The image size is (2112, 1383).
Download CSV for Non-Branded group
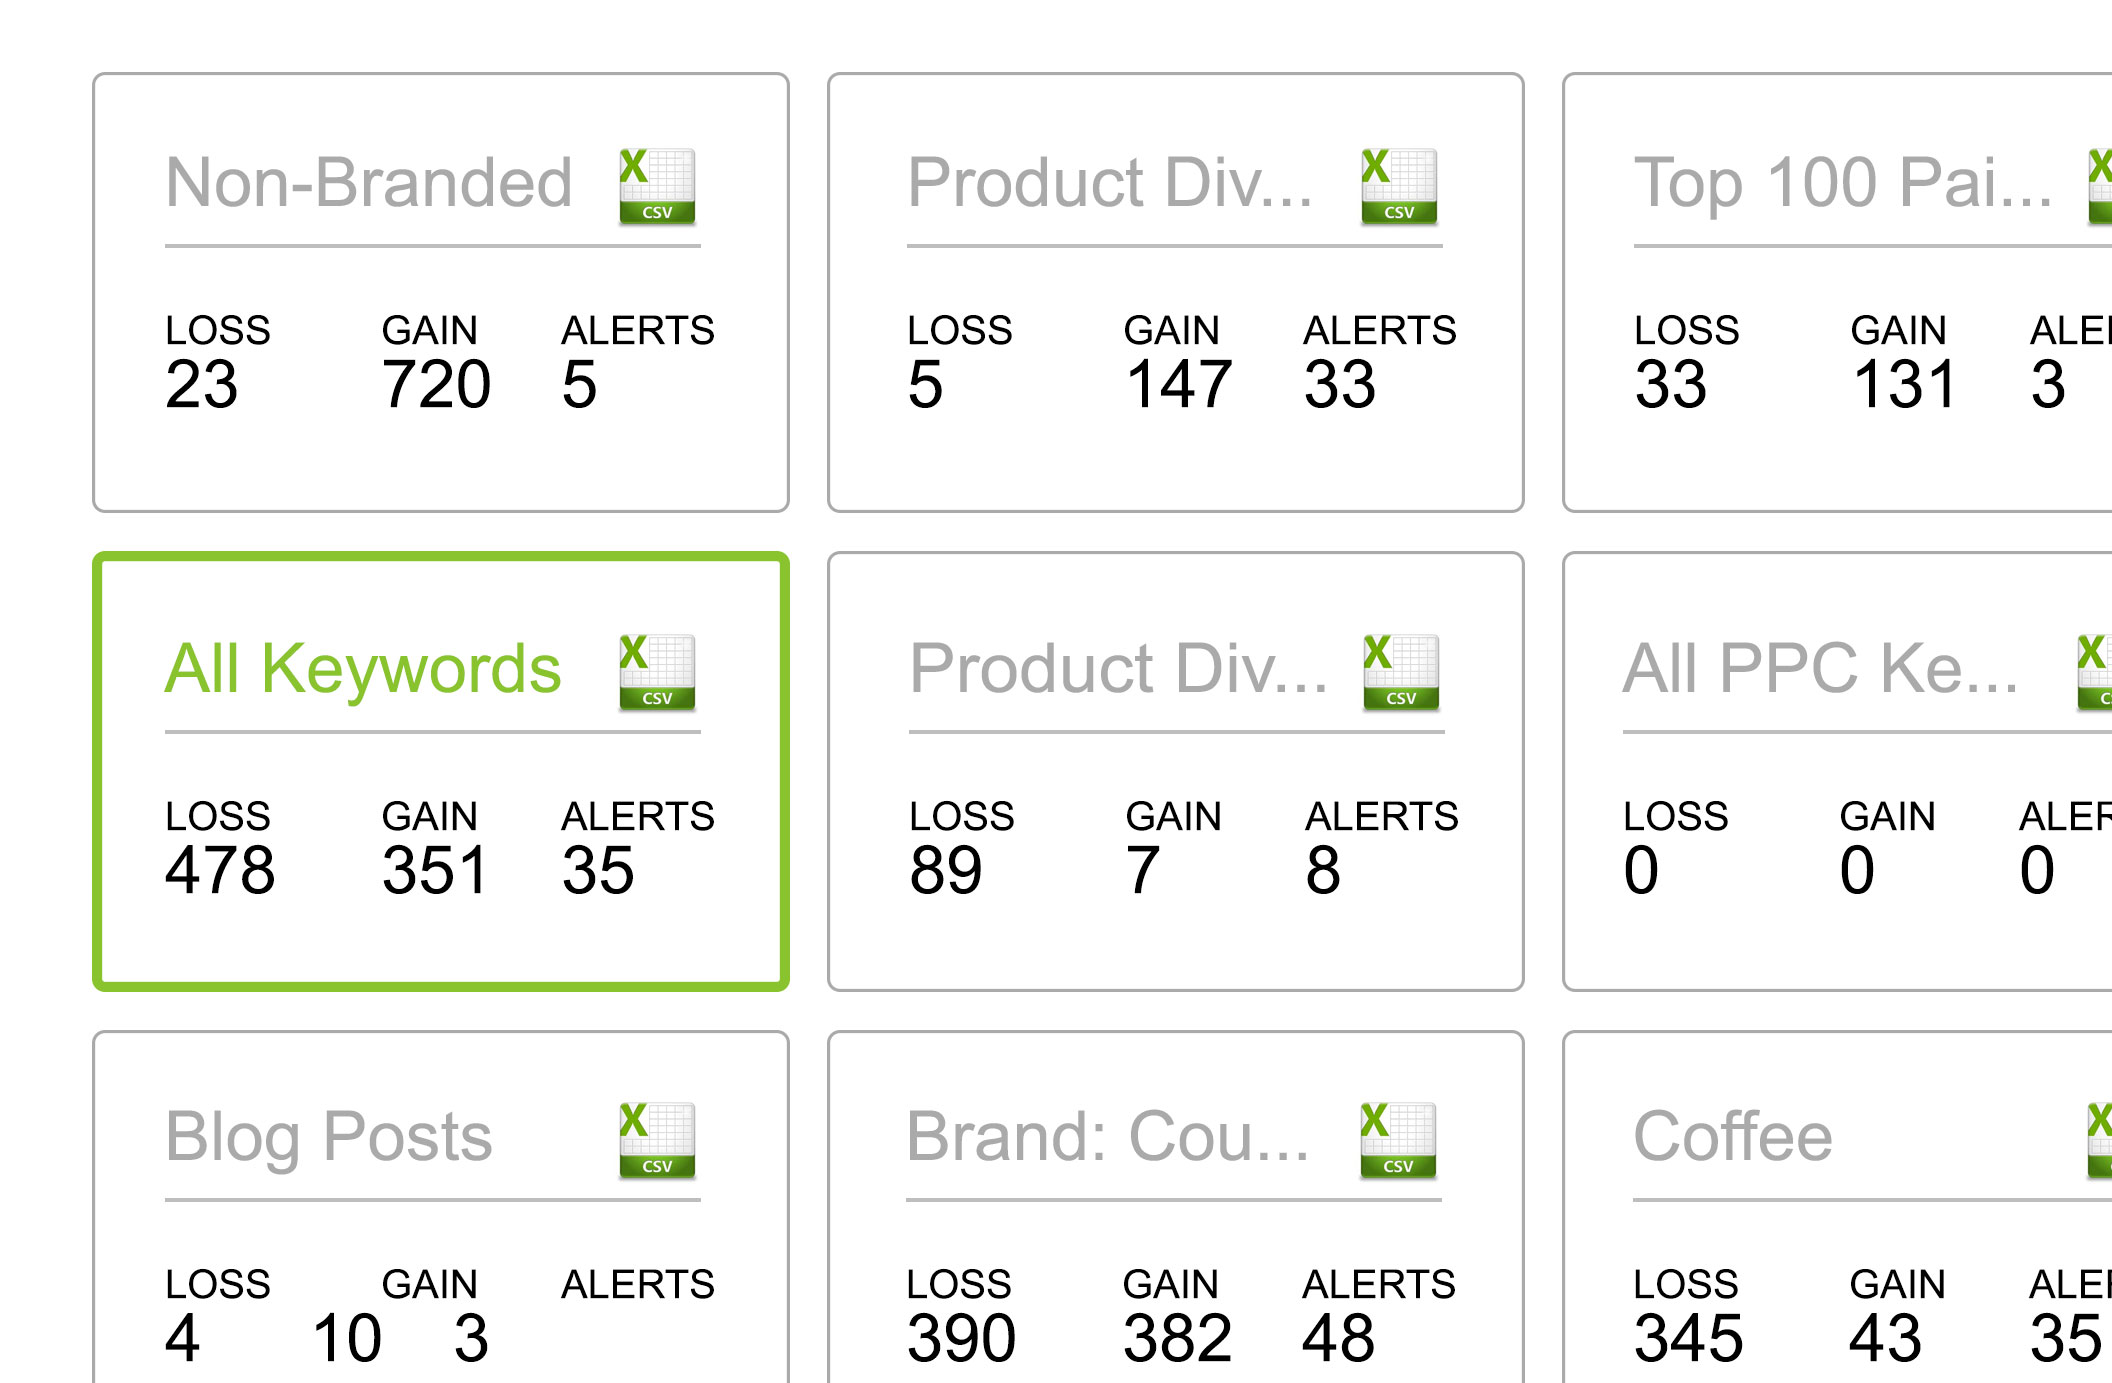click(657, 186)
